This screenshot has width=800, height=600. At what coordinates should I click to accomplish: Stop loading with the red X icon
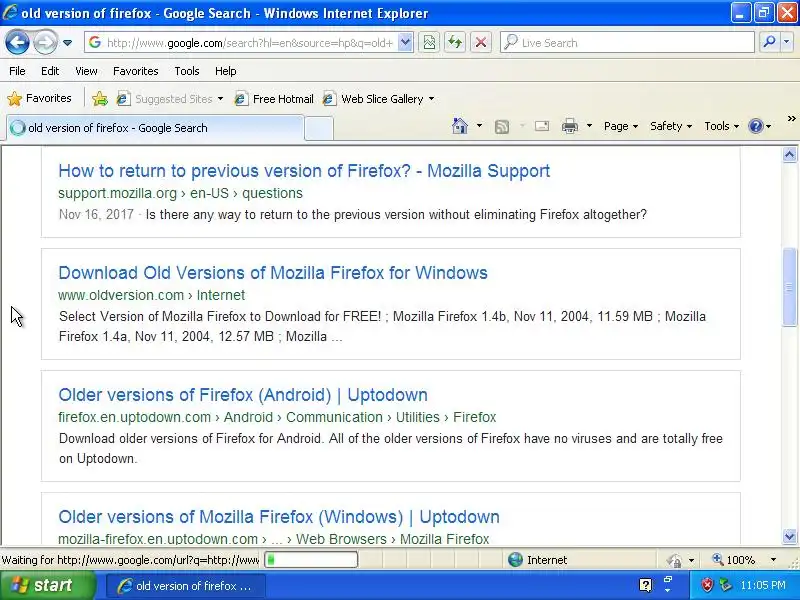coord(481,43)
